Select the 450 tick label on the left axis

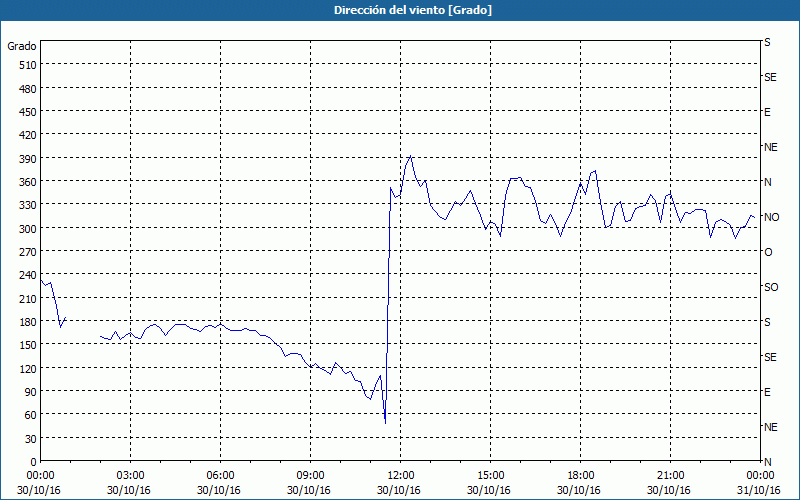28,112
